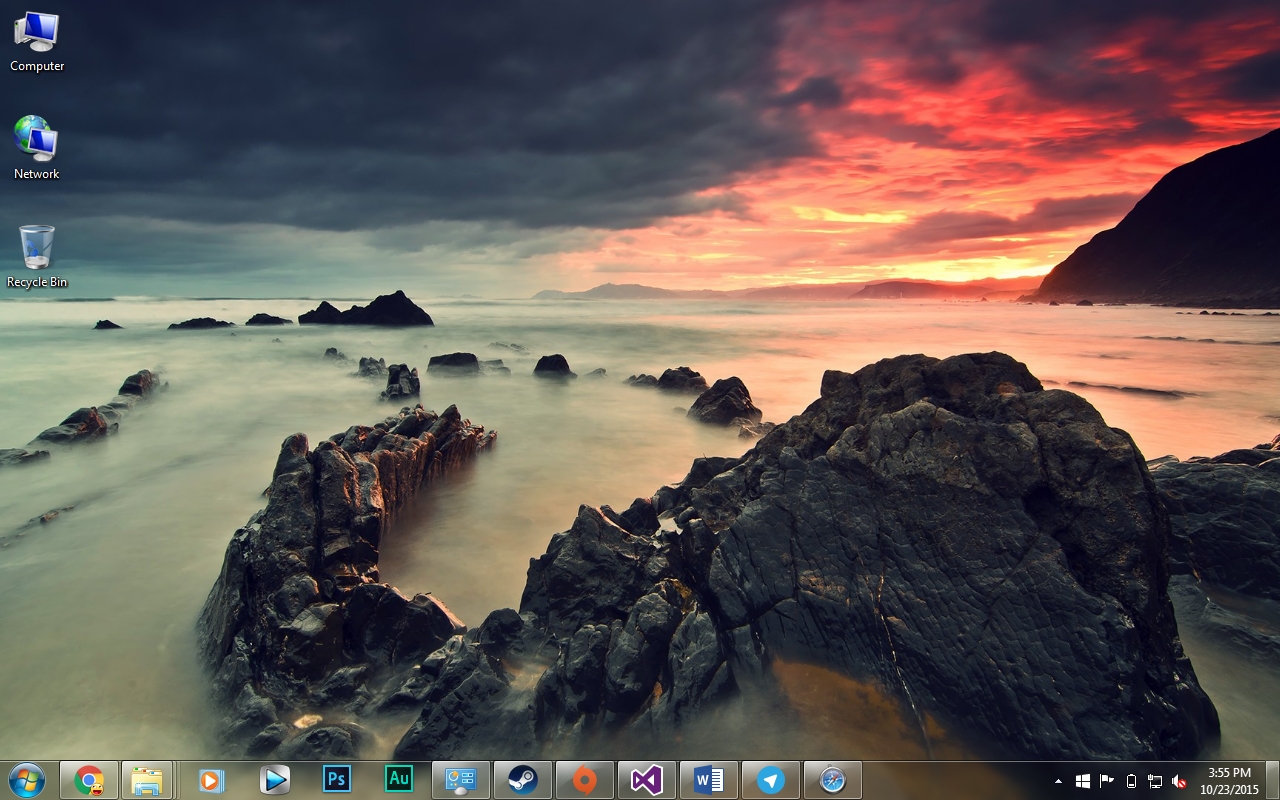This screenshot has width=1280, height=800.
Task: Launch Origin from the taskbar
Action: tap(585, 780)
